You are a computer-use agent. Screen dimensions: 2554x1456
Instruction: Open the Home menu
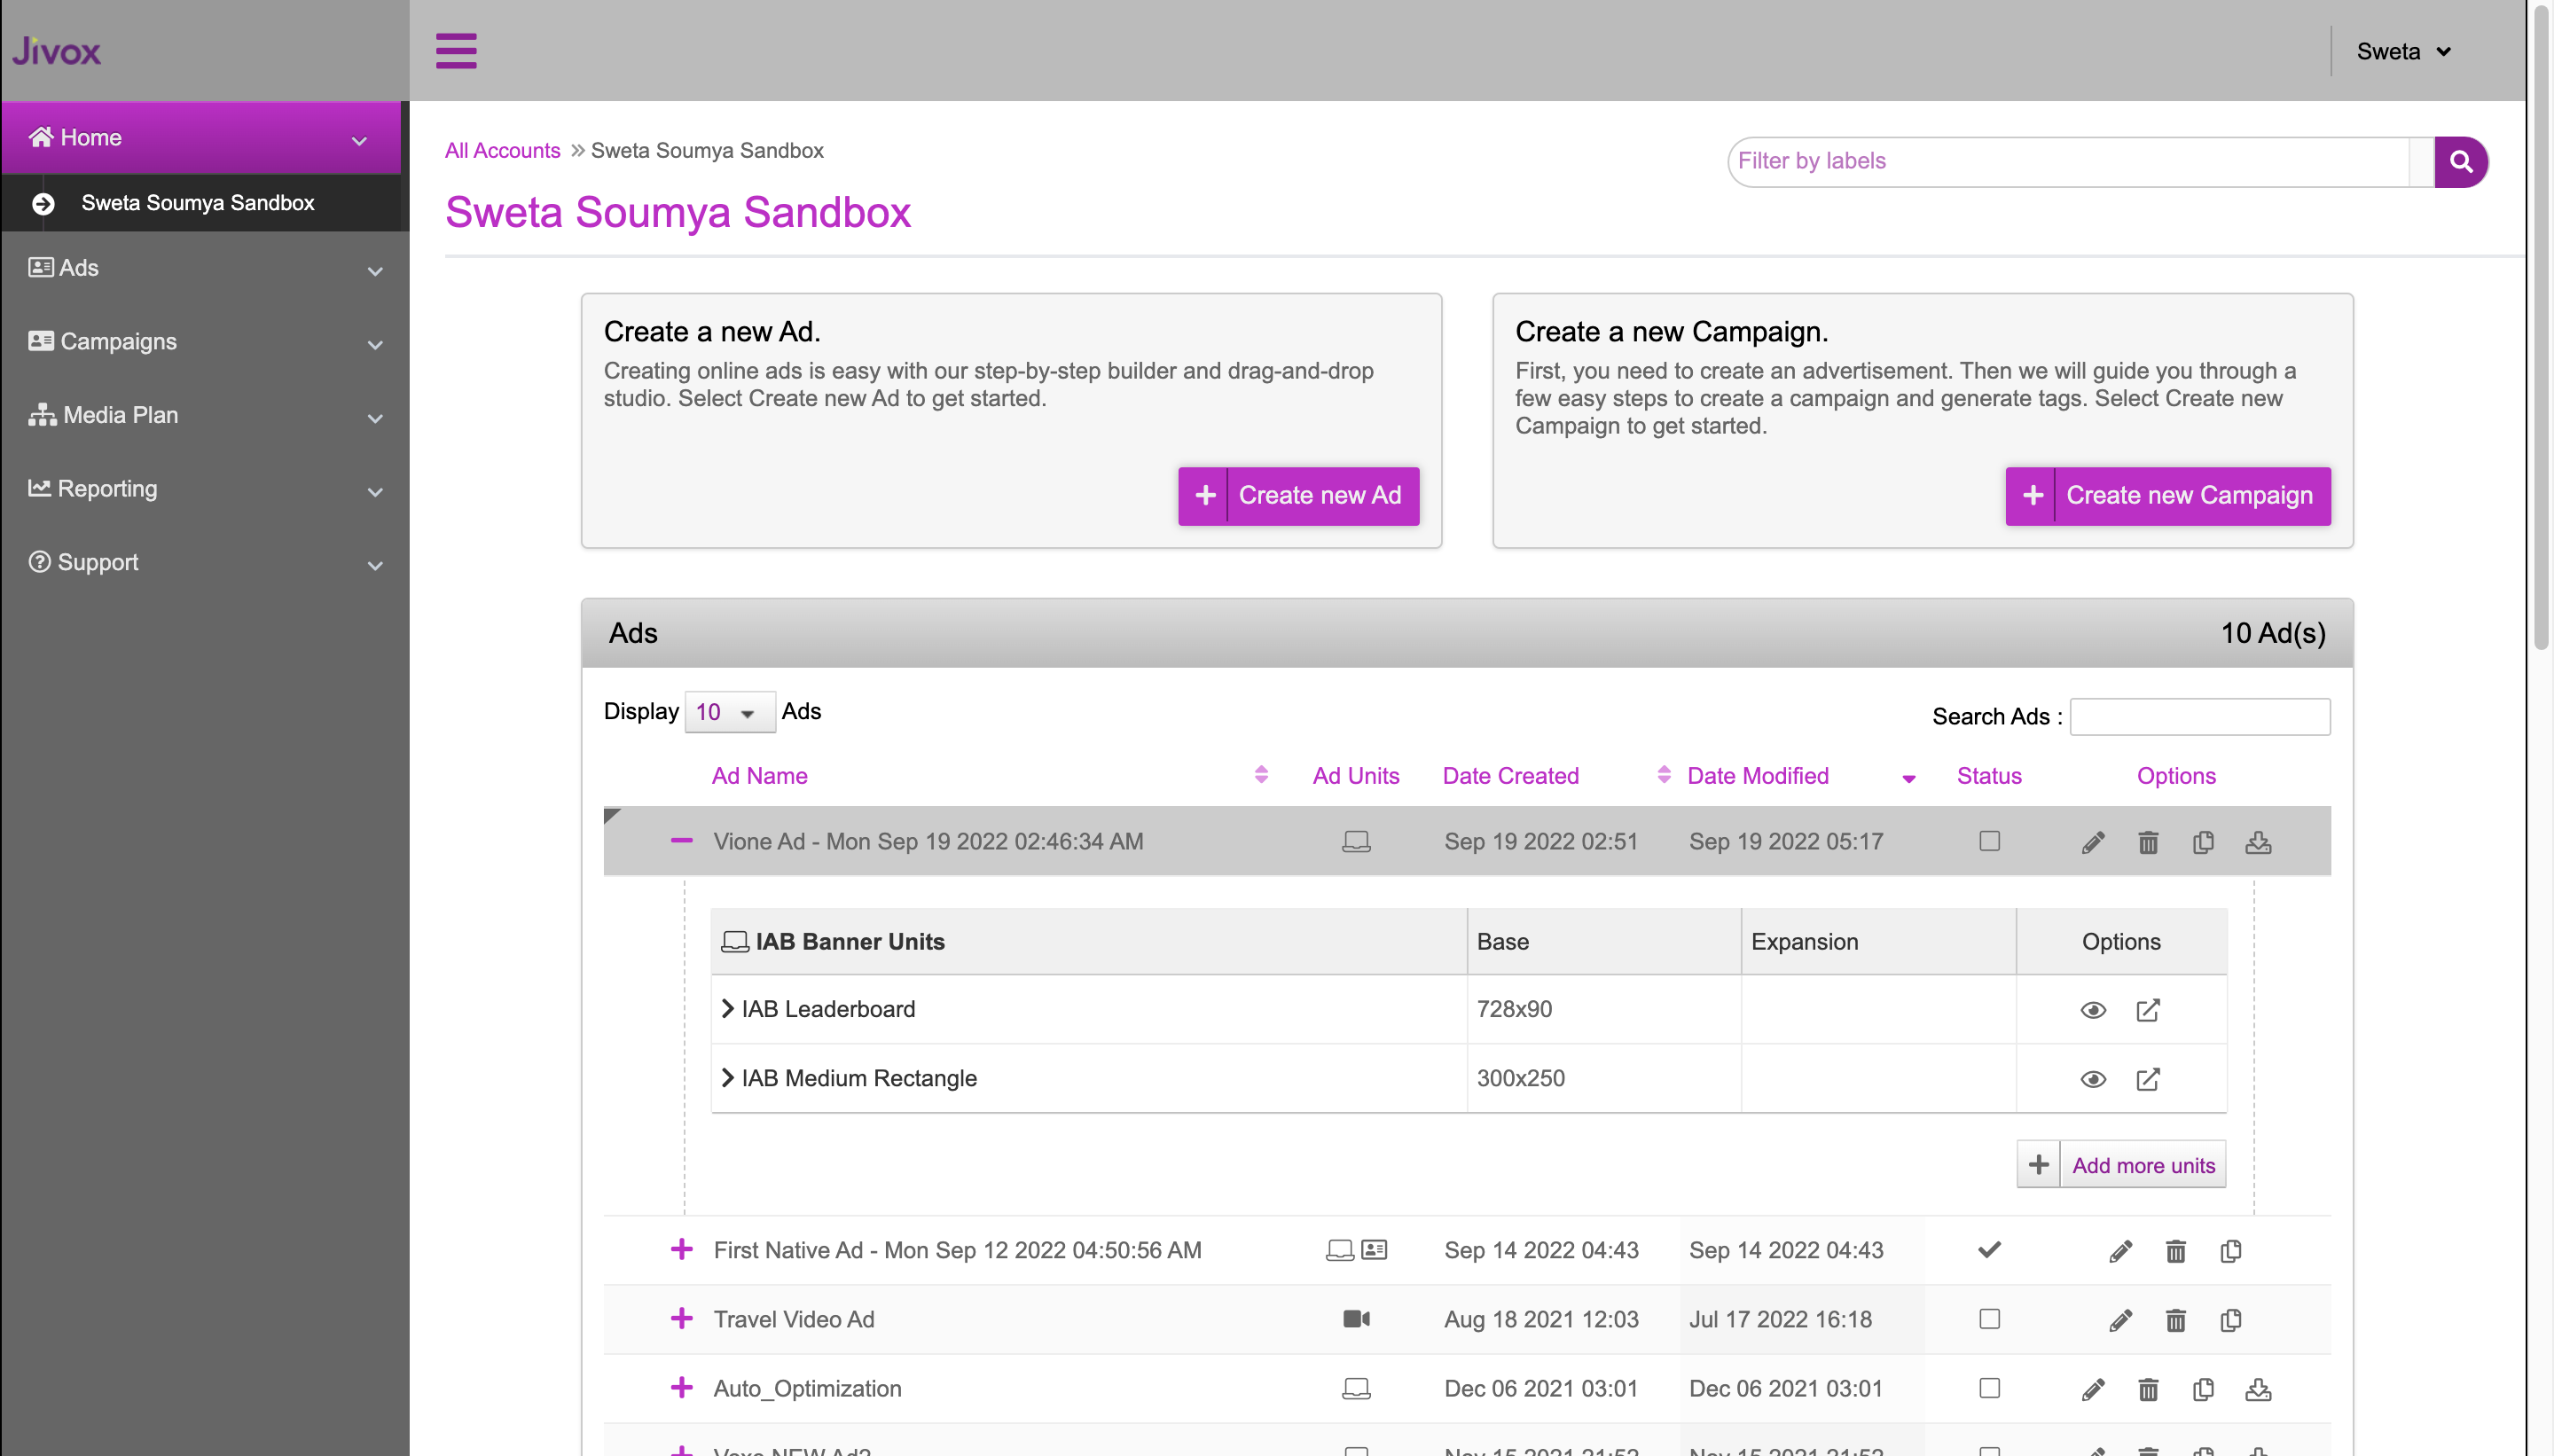click(x=200, y=138)
